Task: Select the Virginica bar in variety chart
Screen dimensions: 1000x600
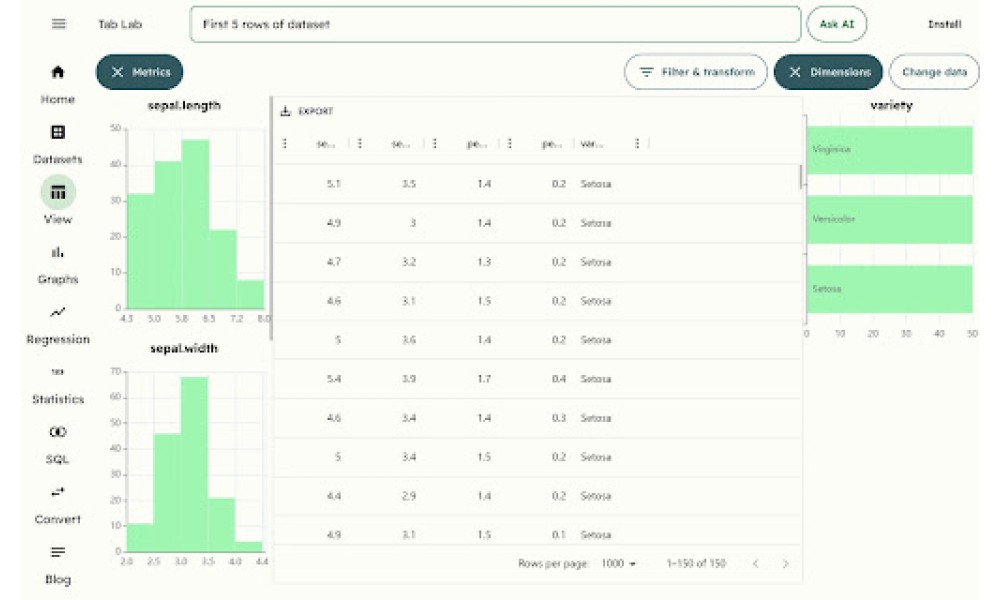Action: click(x=890, y=150)
